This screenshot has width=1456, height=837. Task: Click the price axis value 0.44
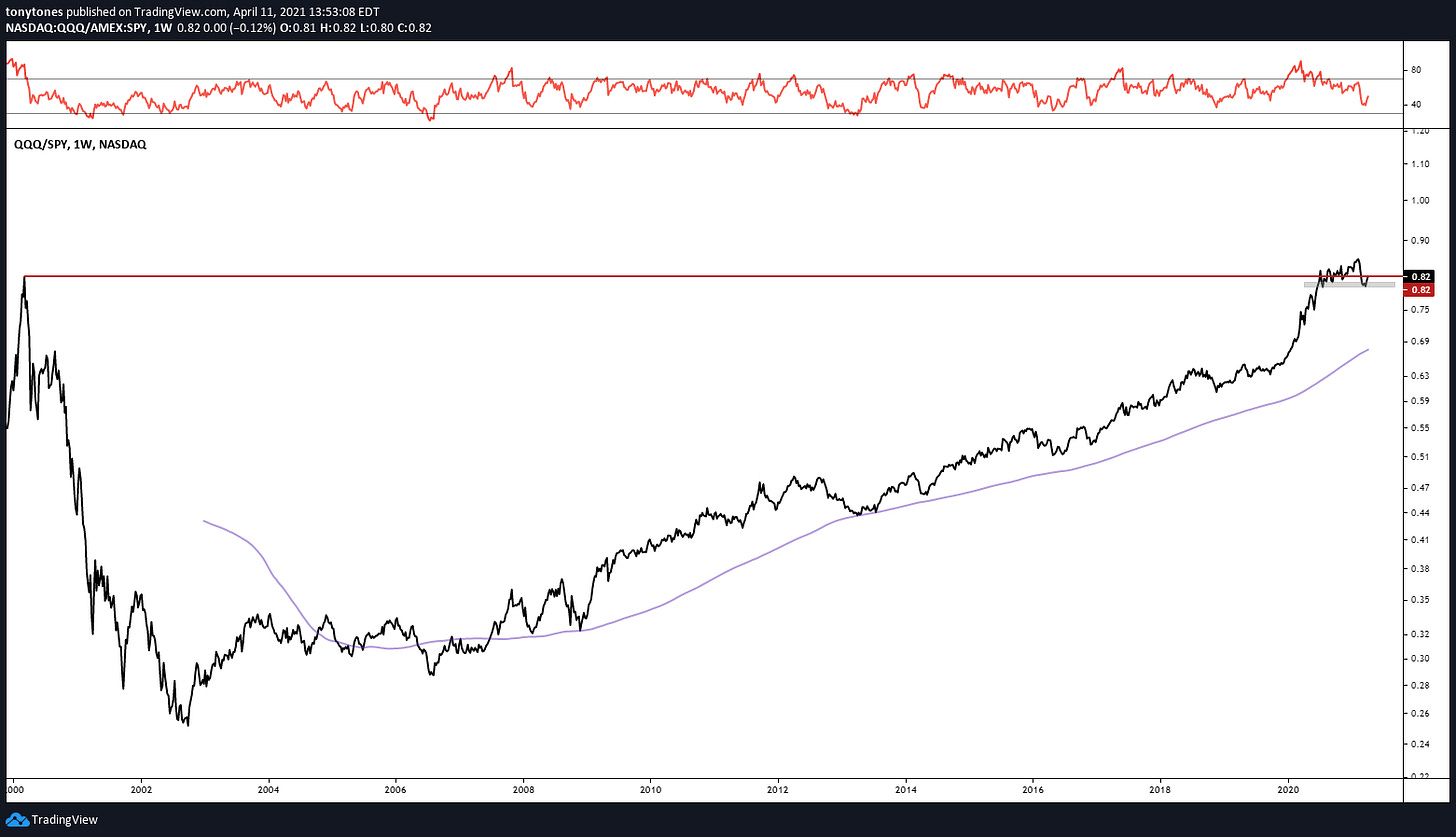tap(1419, 513)
